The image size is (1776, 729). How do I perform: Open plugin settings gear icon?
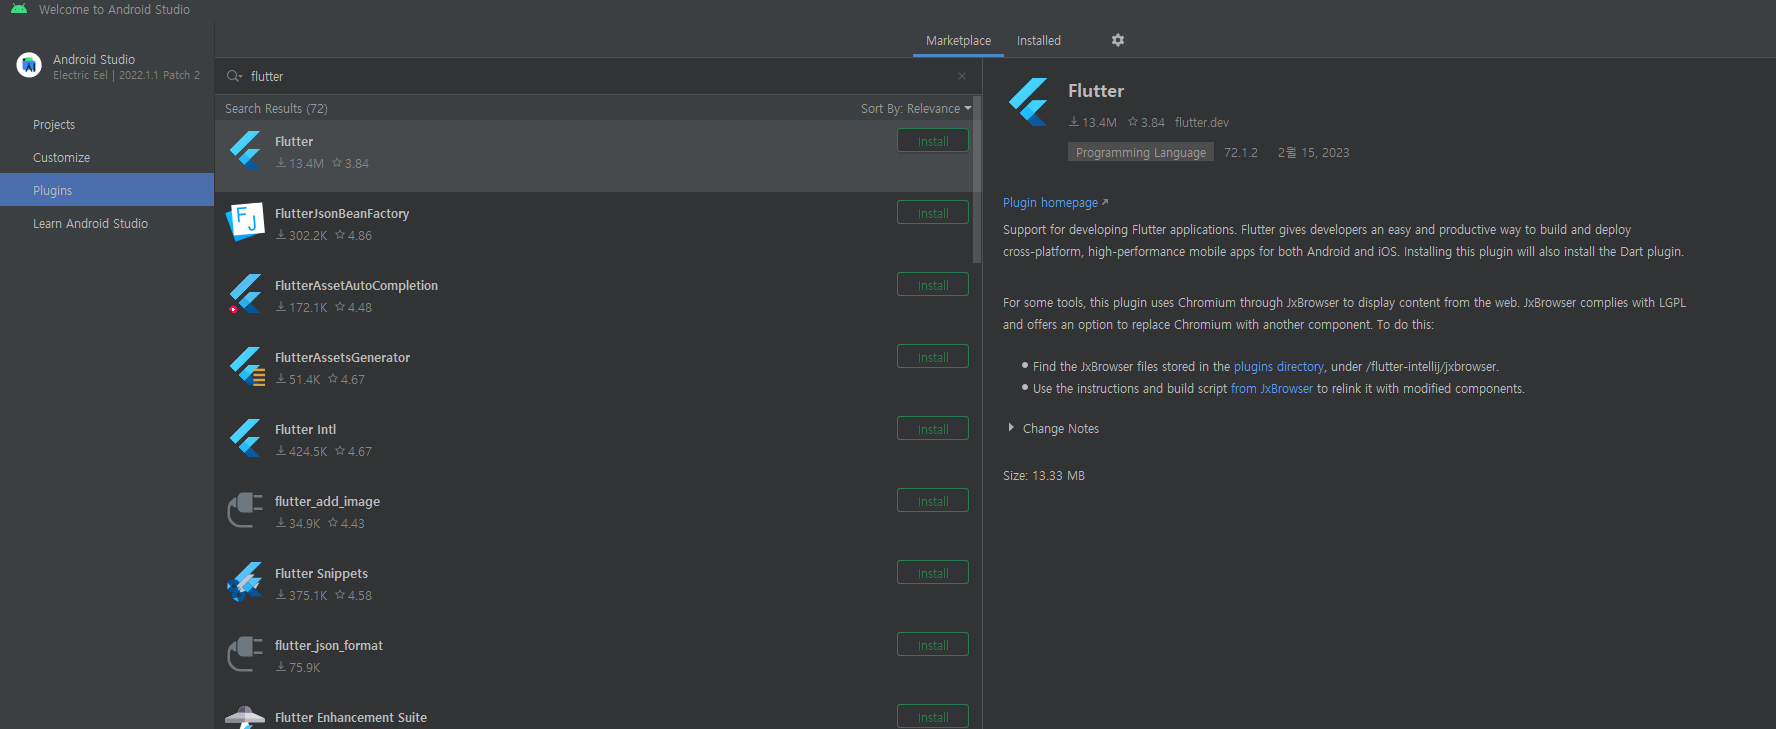pyautogui.click(x=1118, y=40)
